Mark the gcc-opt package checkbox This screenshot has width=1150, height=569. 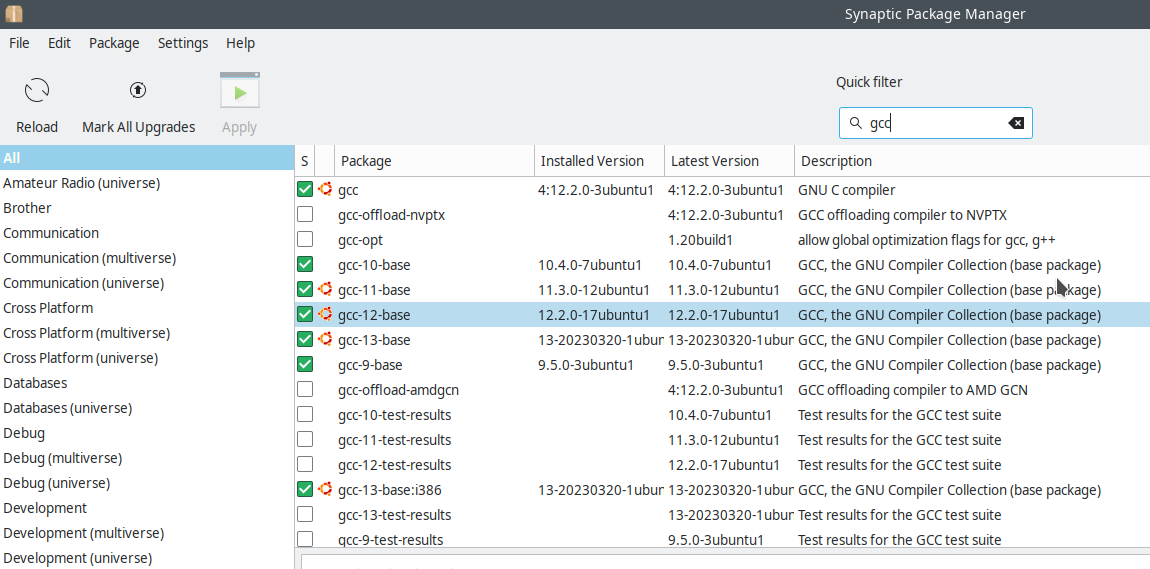305,239
